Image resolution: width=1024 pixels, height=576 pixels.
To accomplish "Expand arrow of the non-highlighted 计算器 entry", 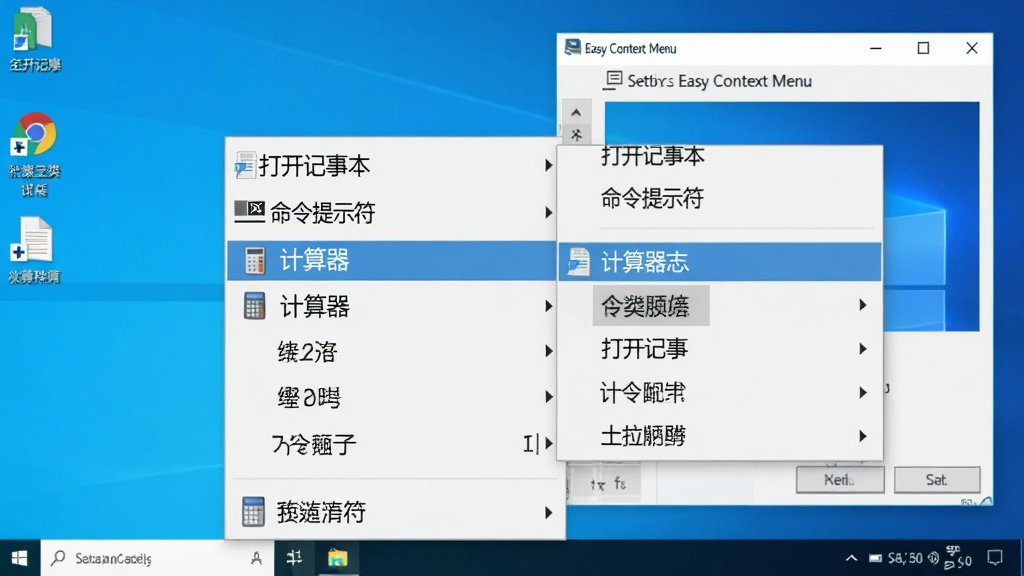I will point(549,306).
